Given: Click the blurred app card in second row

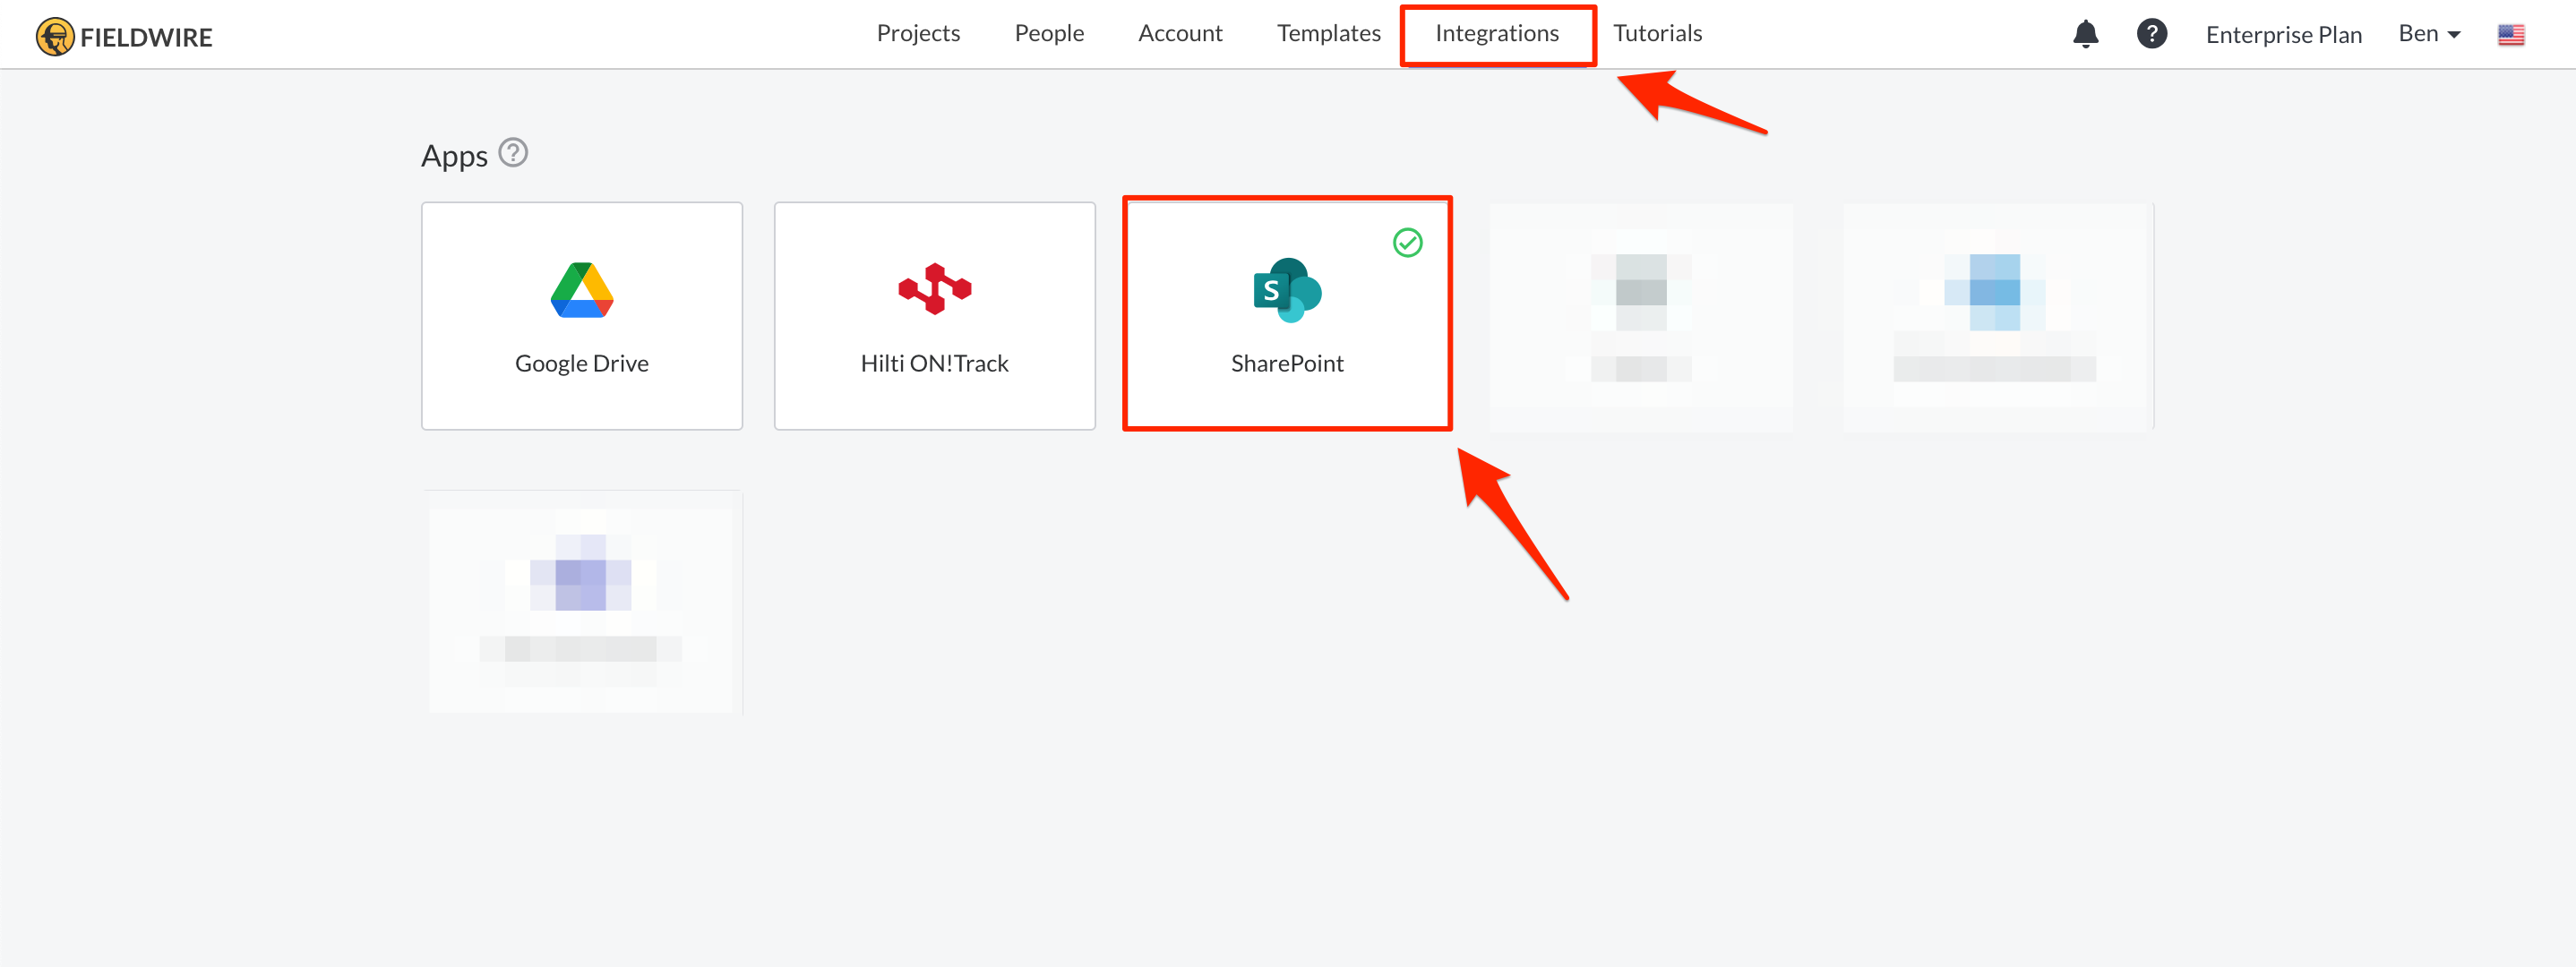Looking at the screenshot, I should coord(582,601).
